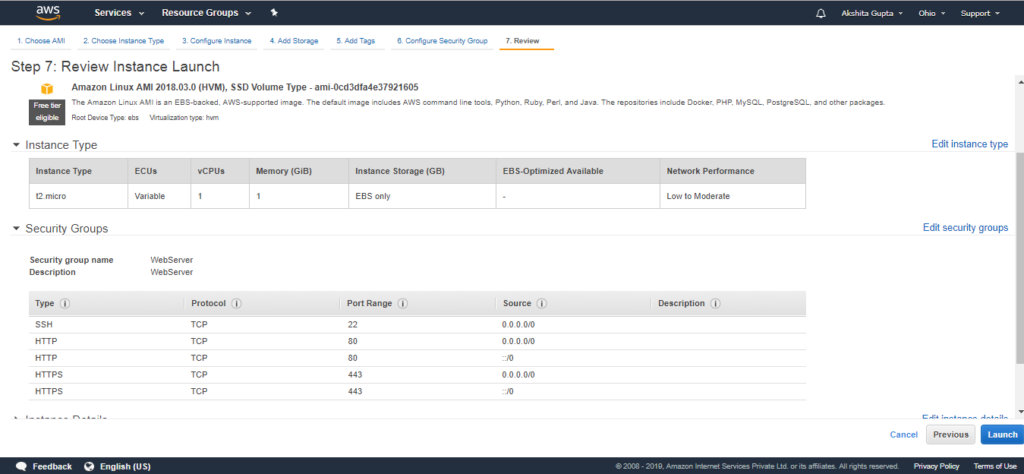Open the Support dropdown menu
This screenshot has width=1024, height=474.
(980, 13)
